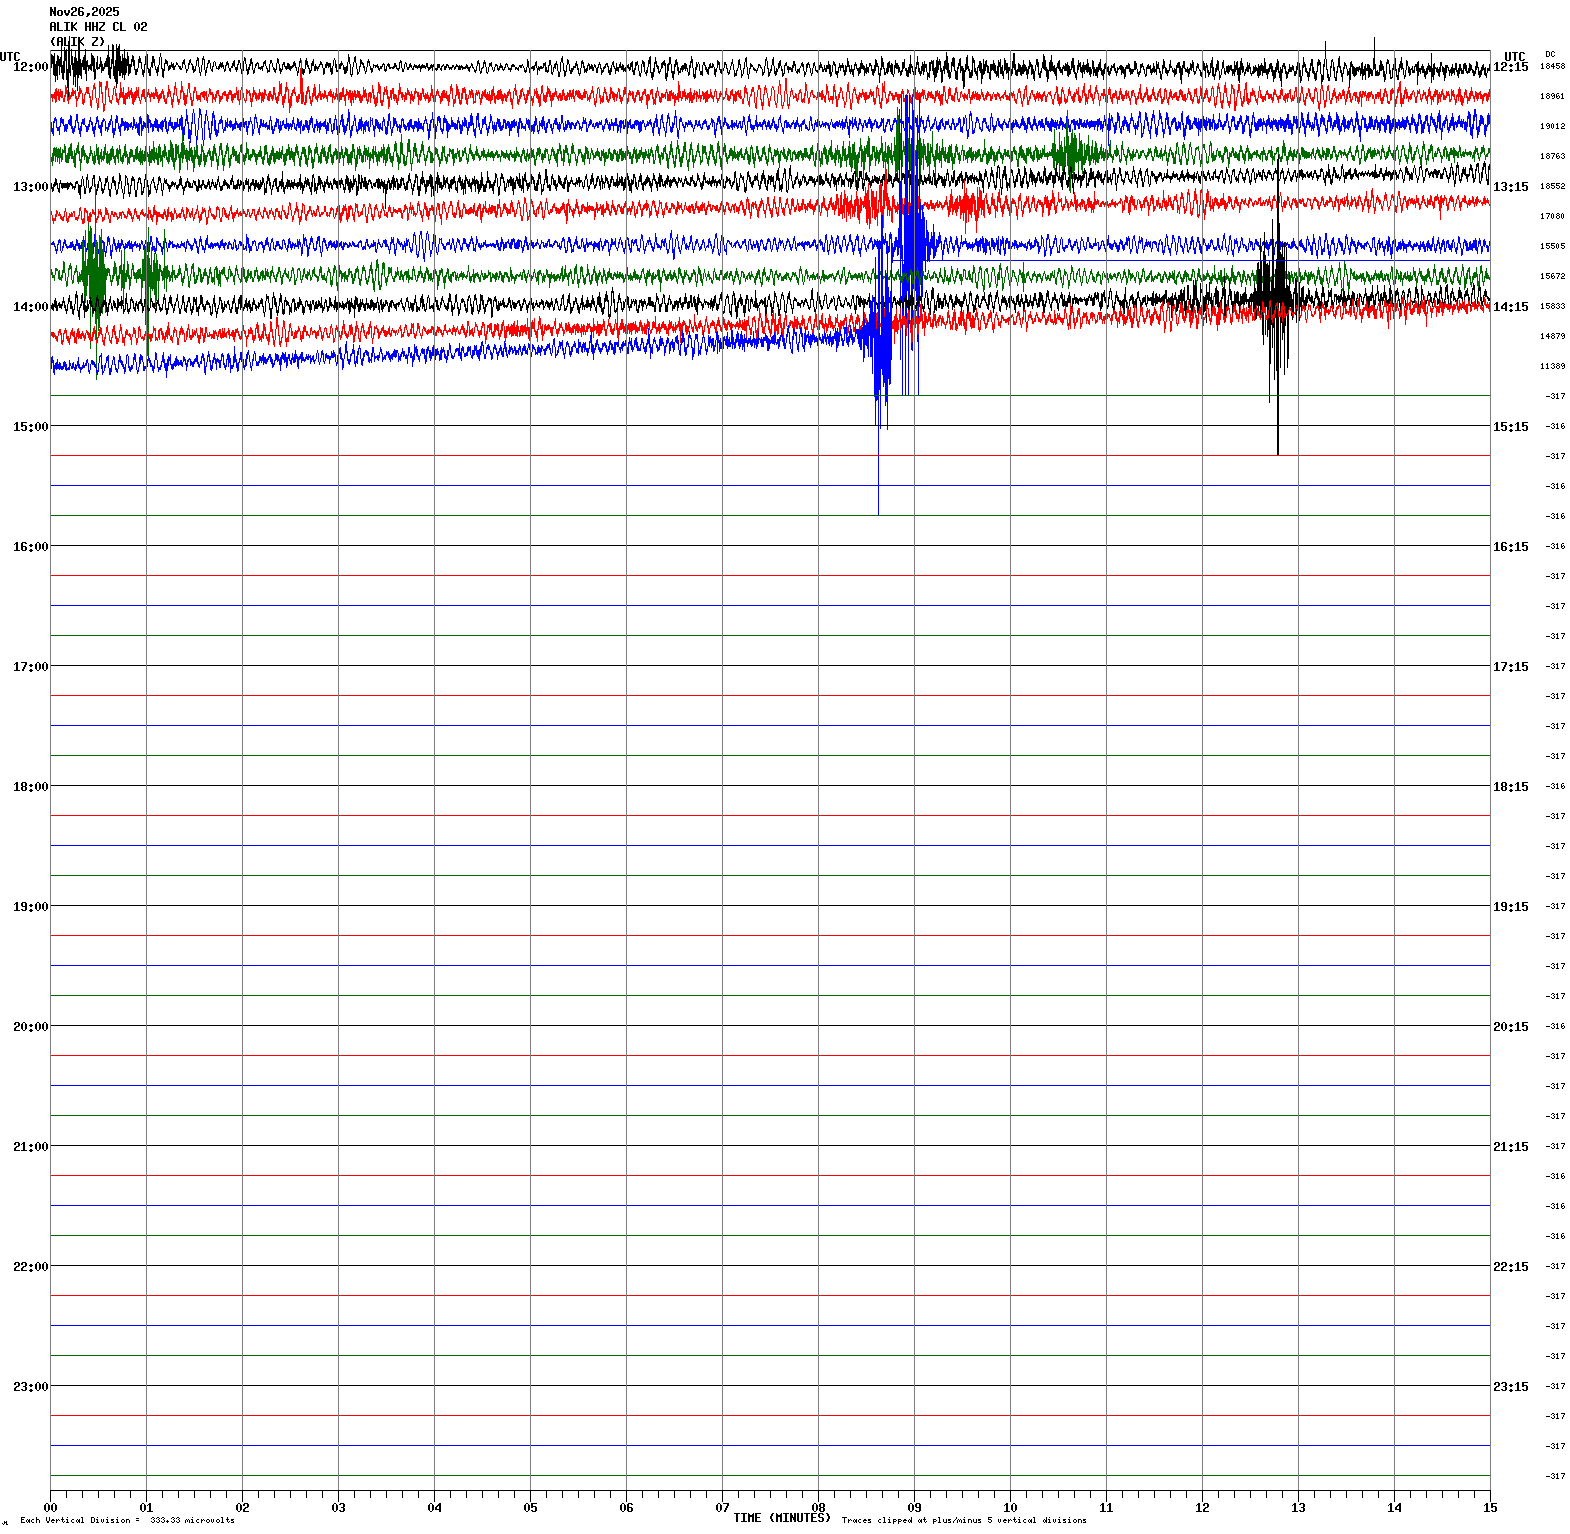This screenshot has width=1570, height=1534.
Task: Click the 15:00 hour label on left axis
Action: 30,427
